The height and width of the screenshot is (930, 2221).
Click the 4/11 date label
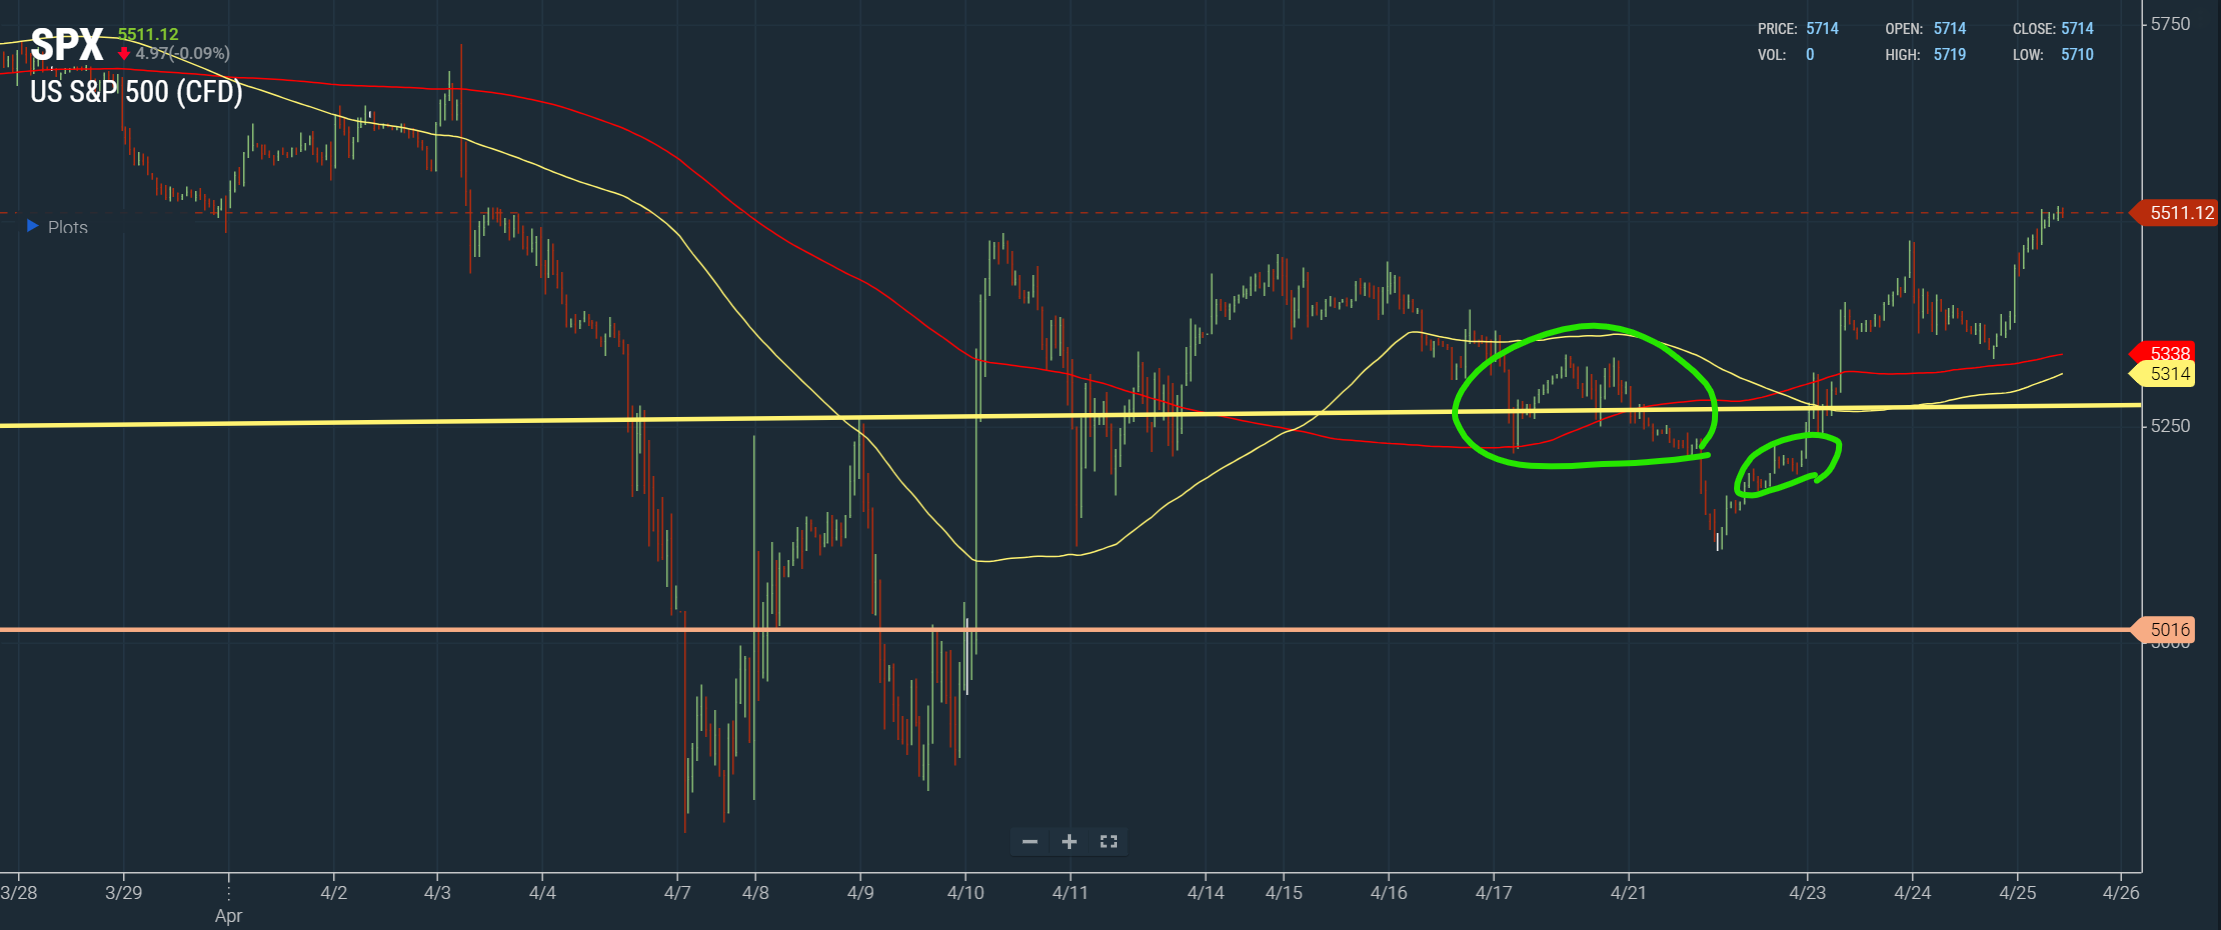(x=1070, y=892)
